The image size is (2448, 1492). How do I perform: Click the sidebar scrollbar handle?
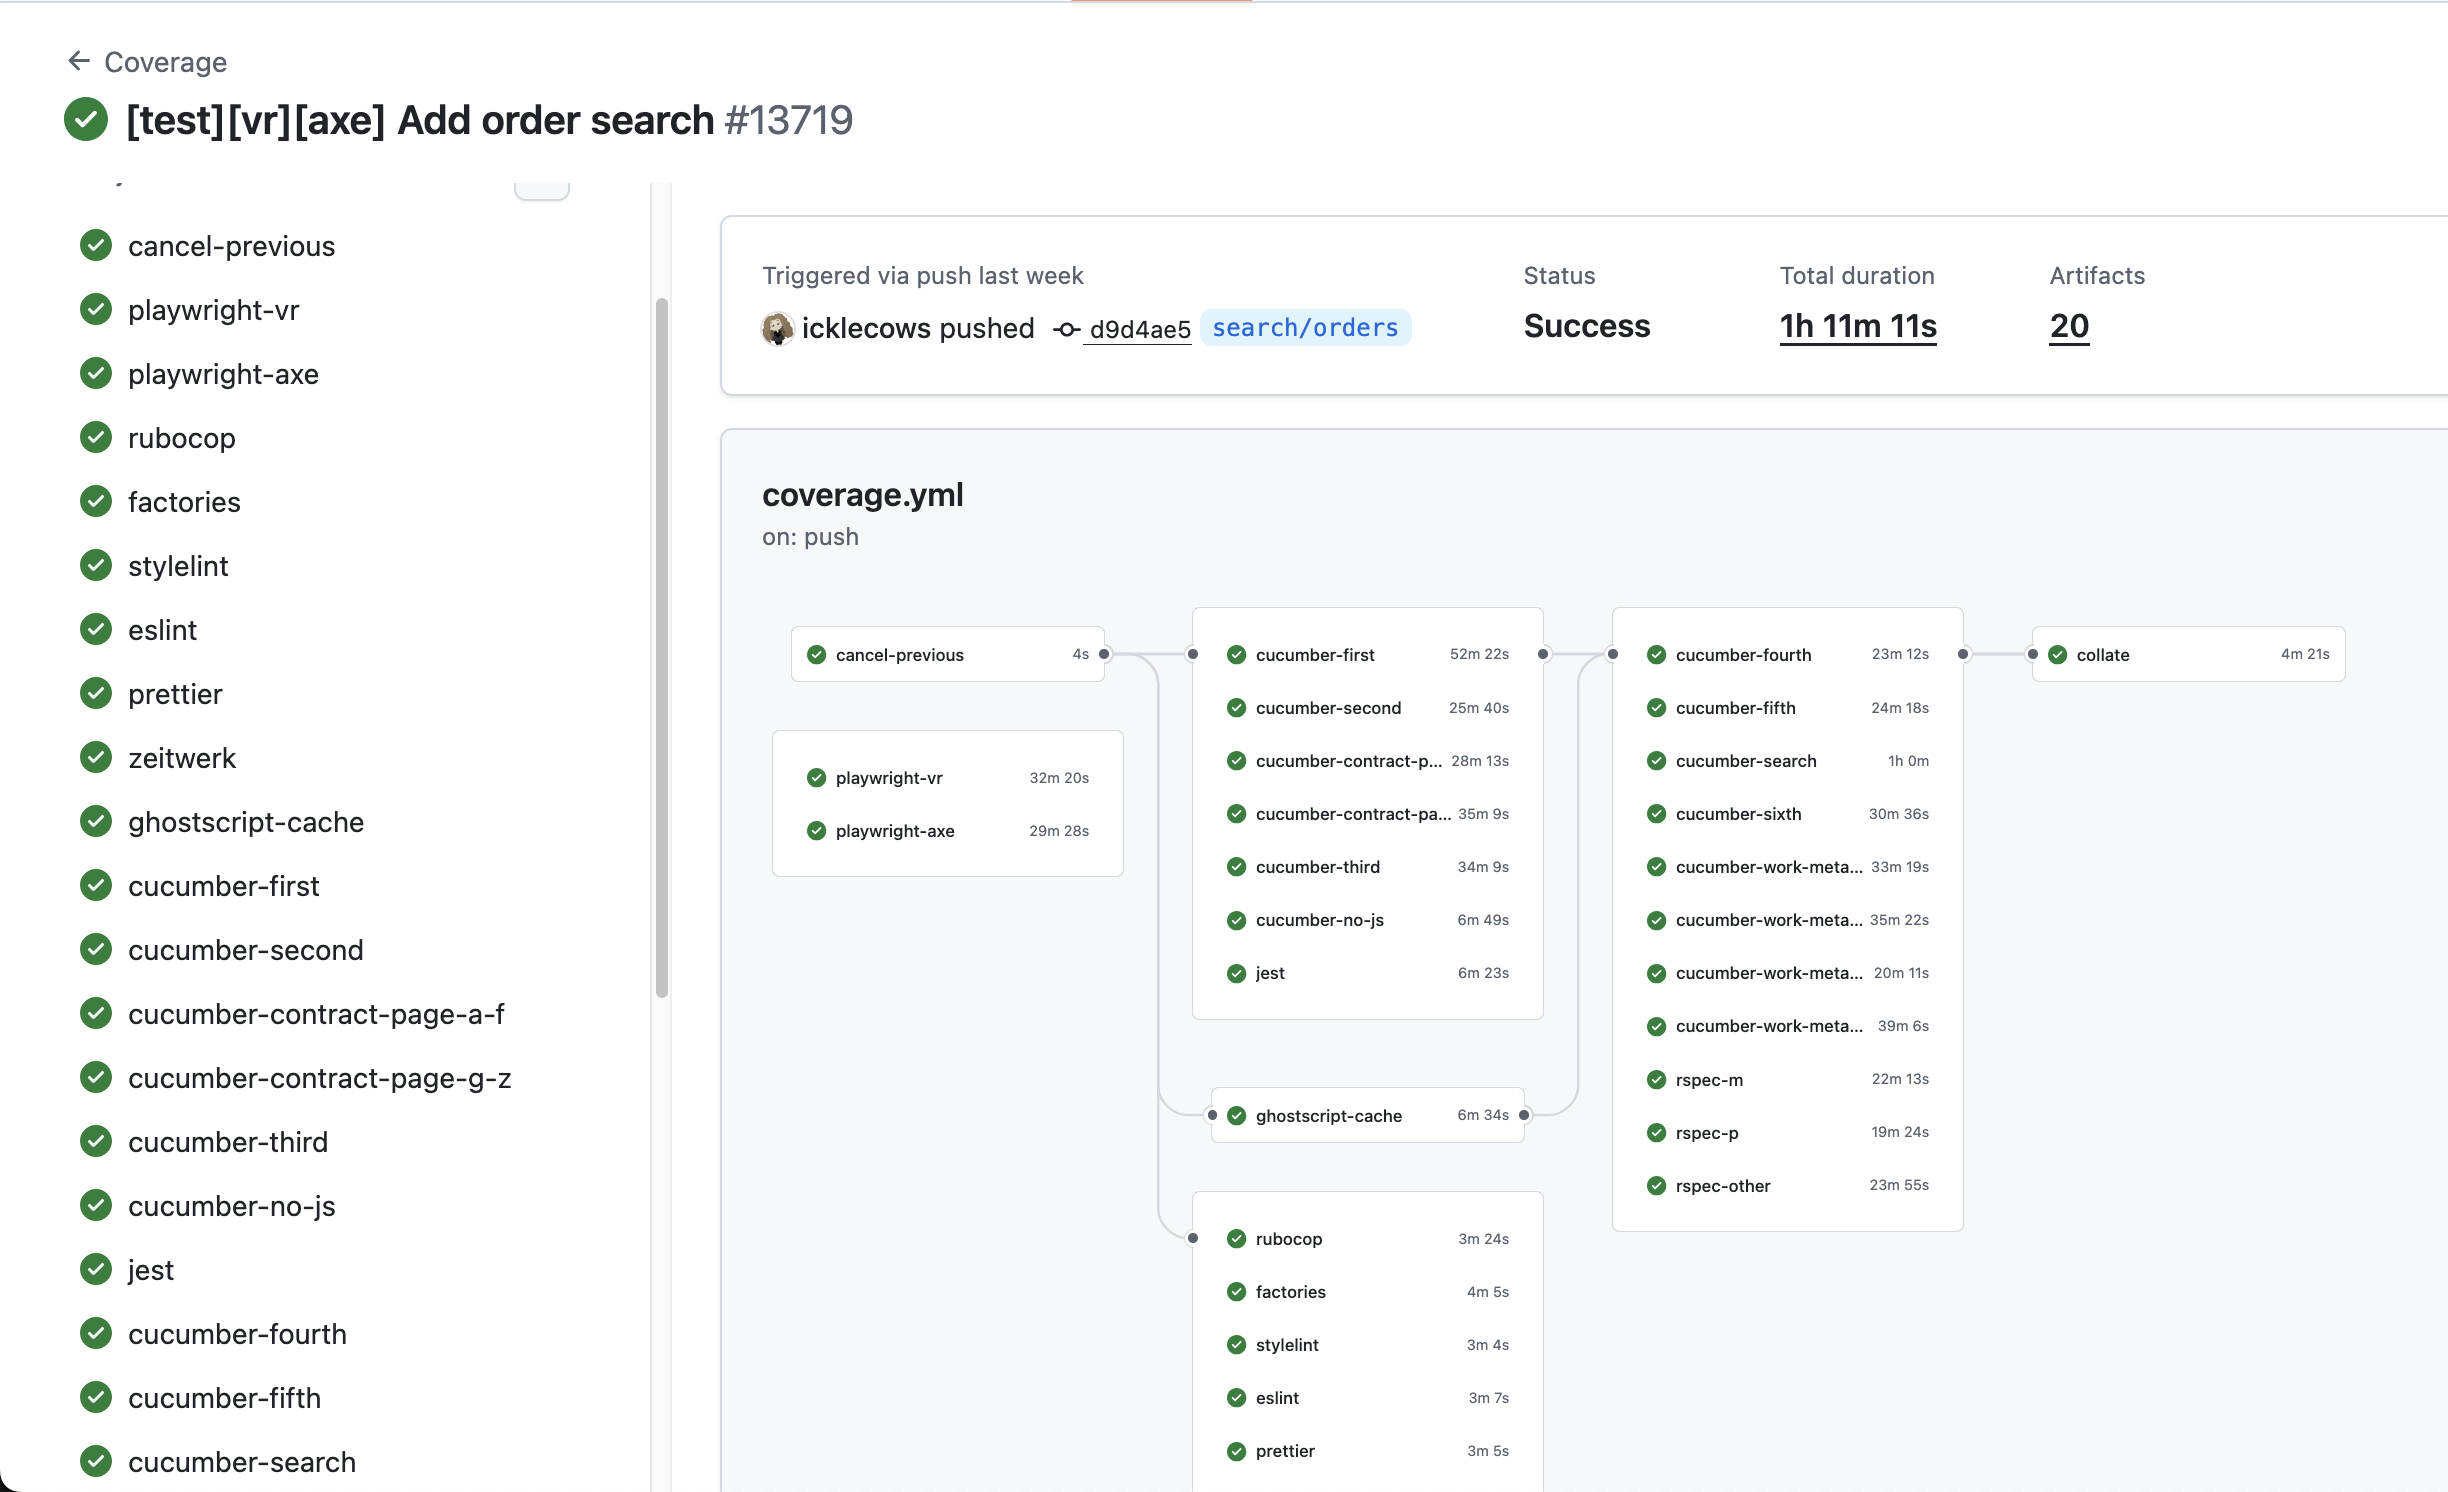tap(662, 640)
